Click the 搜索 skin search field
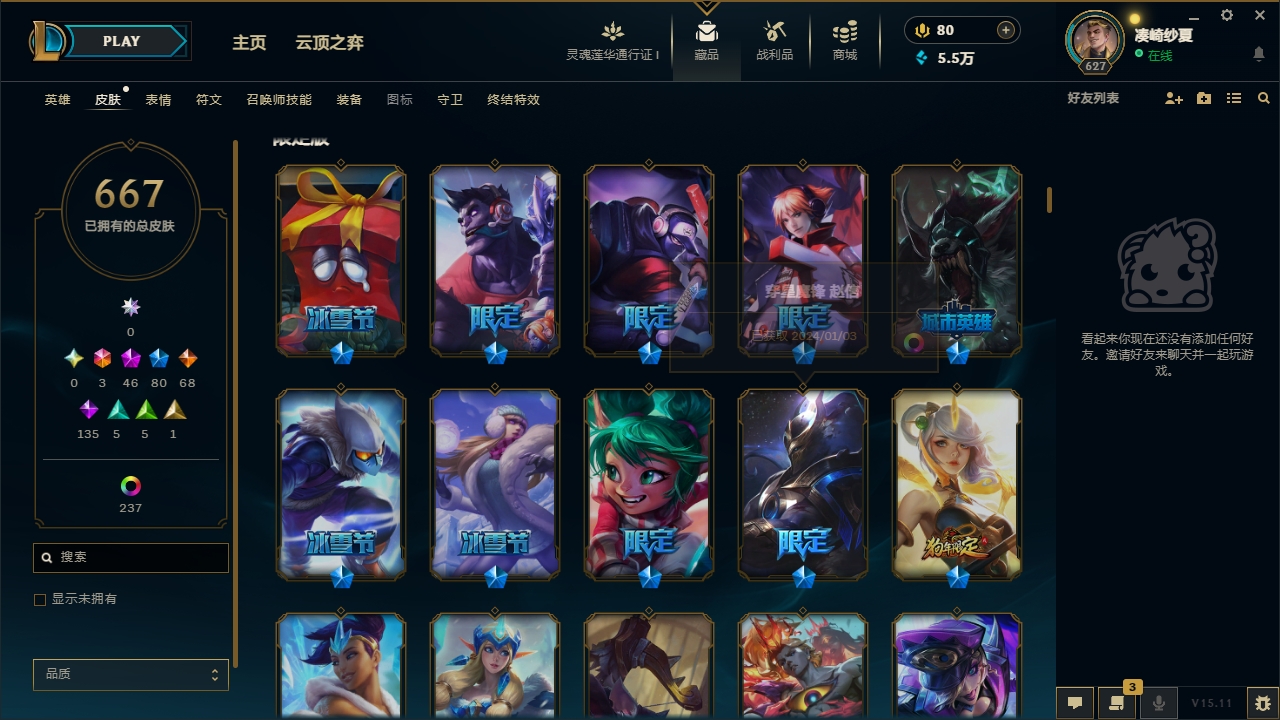Screen dimensions: 1280x720 (131, 557)
